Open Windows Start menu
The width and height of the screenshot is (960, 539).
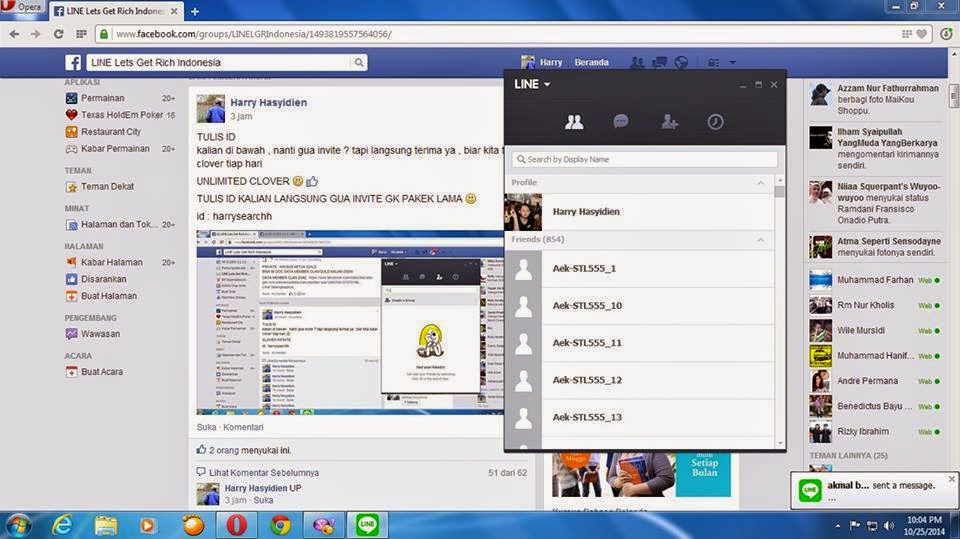[17, 526]
